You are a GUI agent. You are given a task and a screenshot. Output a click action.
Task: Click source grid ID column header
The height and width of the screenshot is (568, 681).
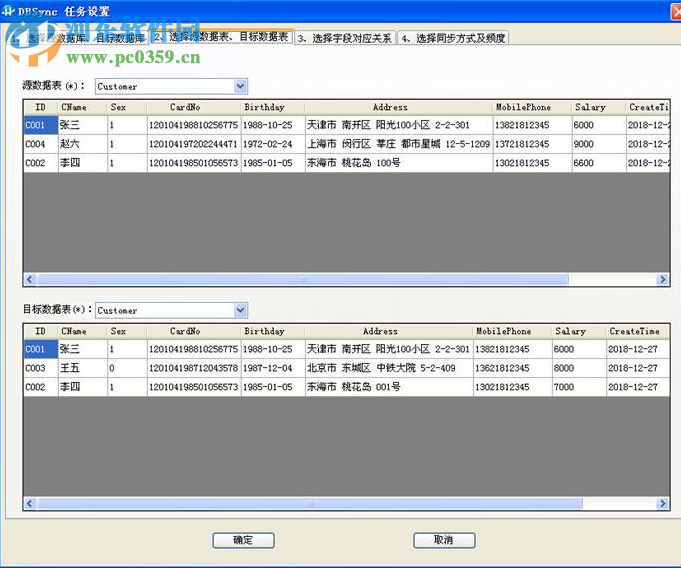pyautogui.click(x=41, y=107)
